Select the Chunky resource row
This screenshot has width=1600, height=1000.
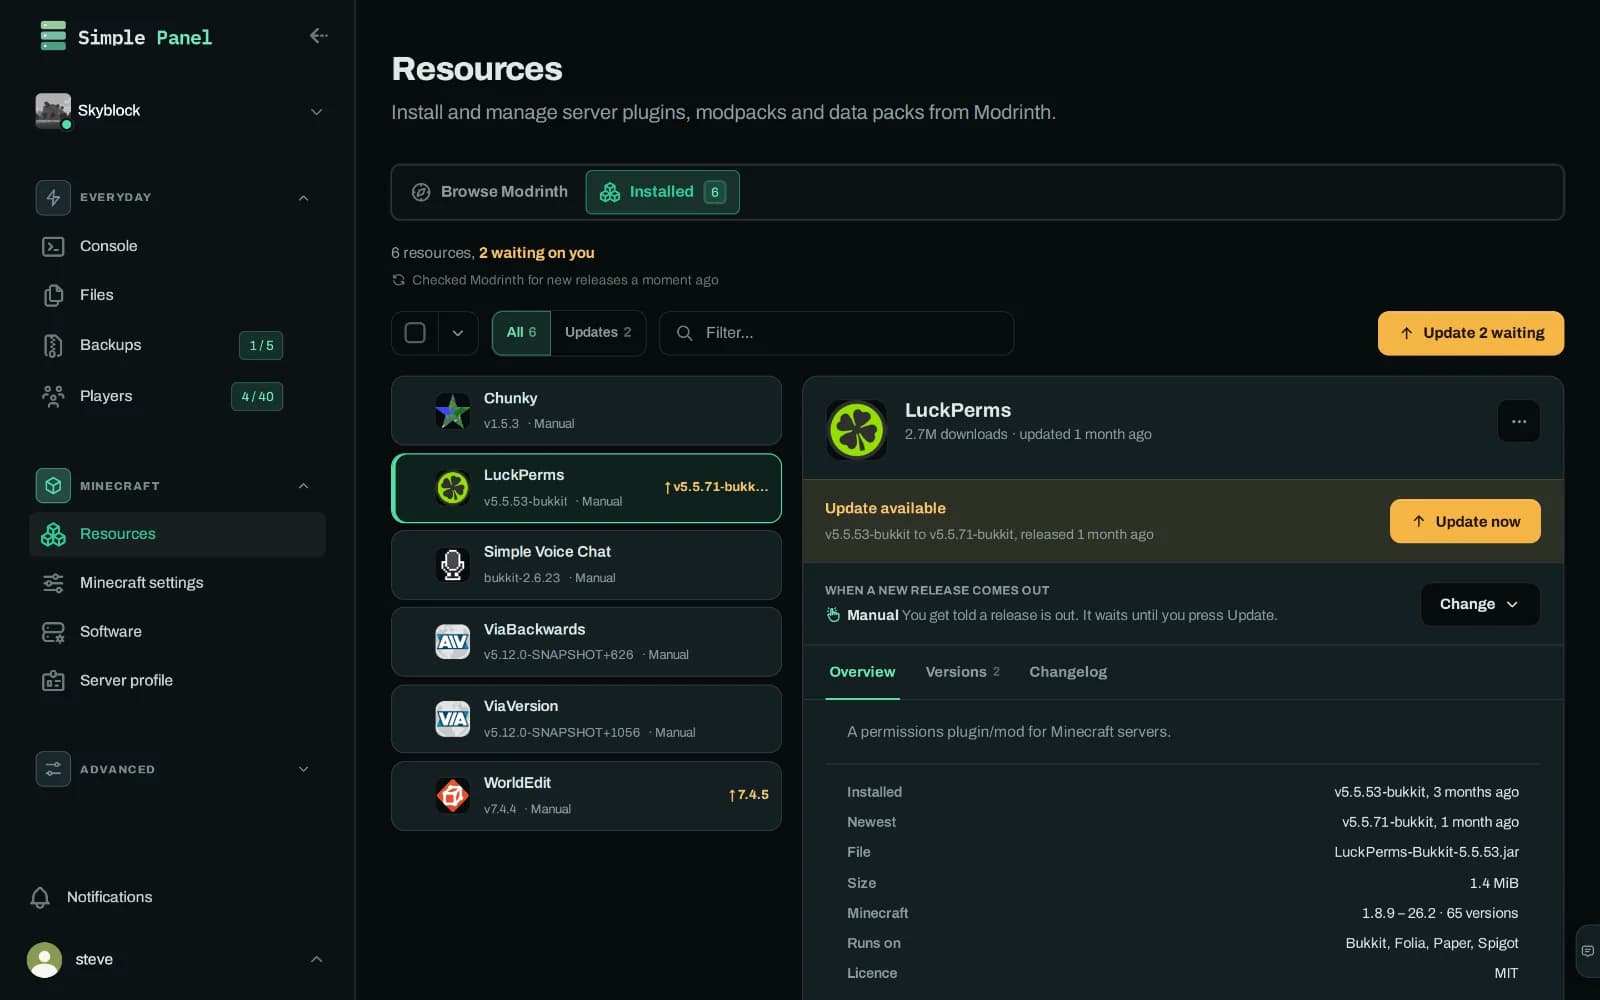tap(586, 411)
